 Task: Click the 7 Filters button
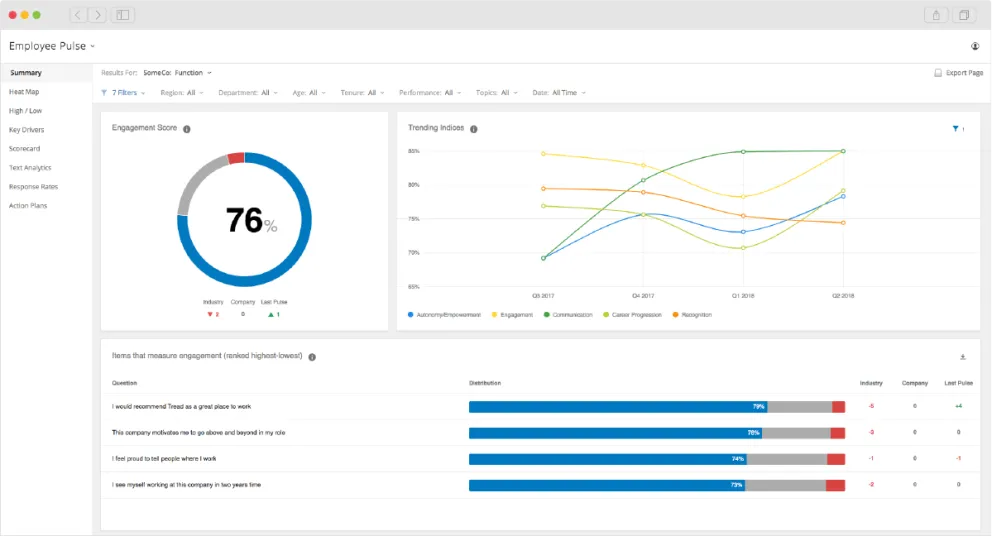click(123, 93)
